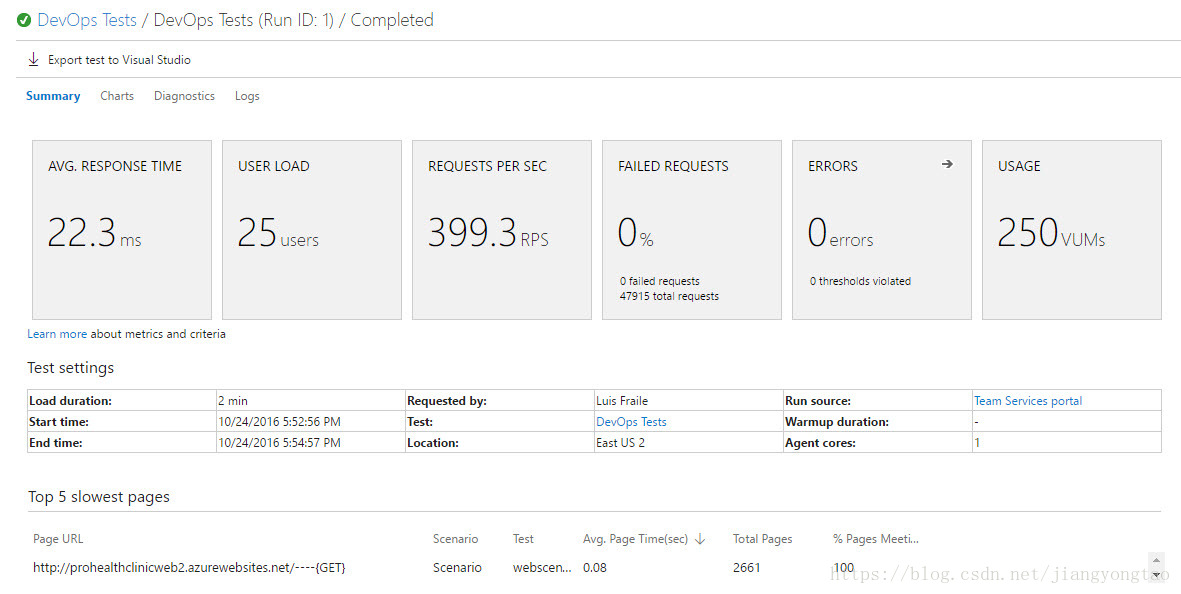
Task: Click the 2661 total pages value
Action: tap(746, 568)
